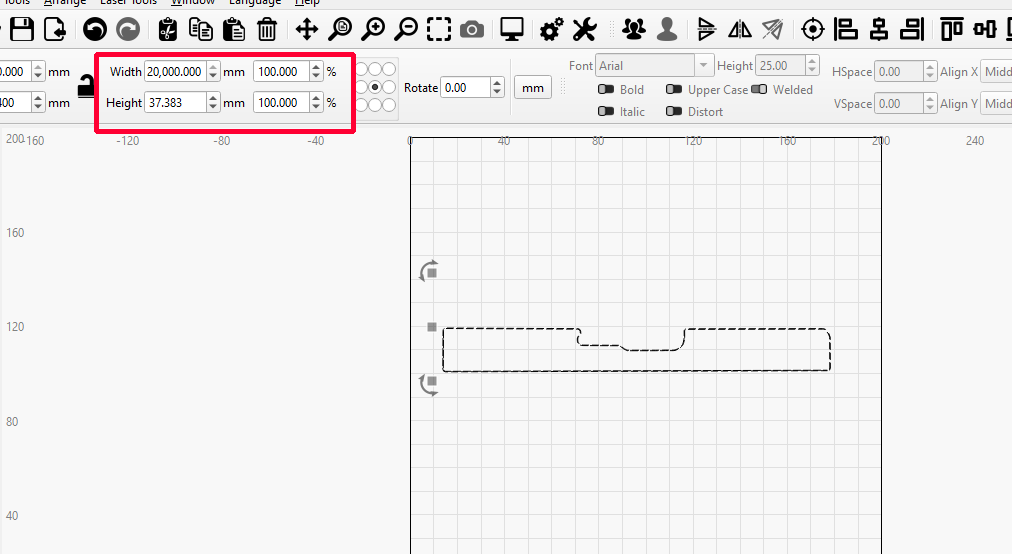
Task: Click the Save file icon
Action: click(x=22, y=29)
